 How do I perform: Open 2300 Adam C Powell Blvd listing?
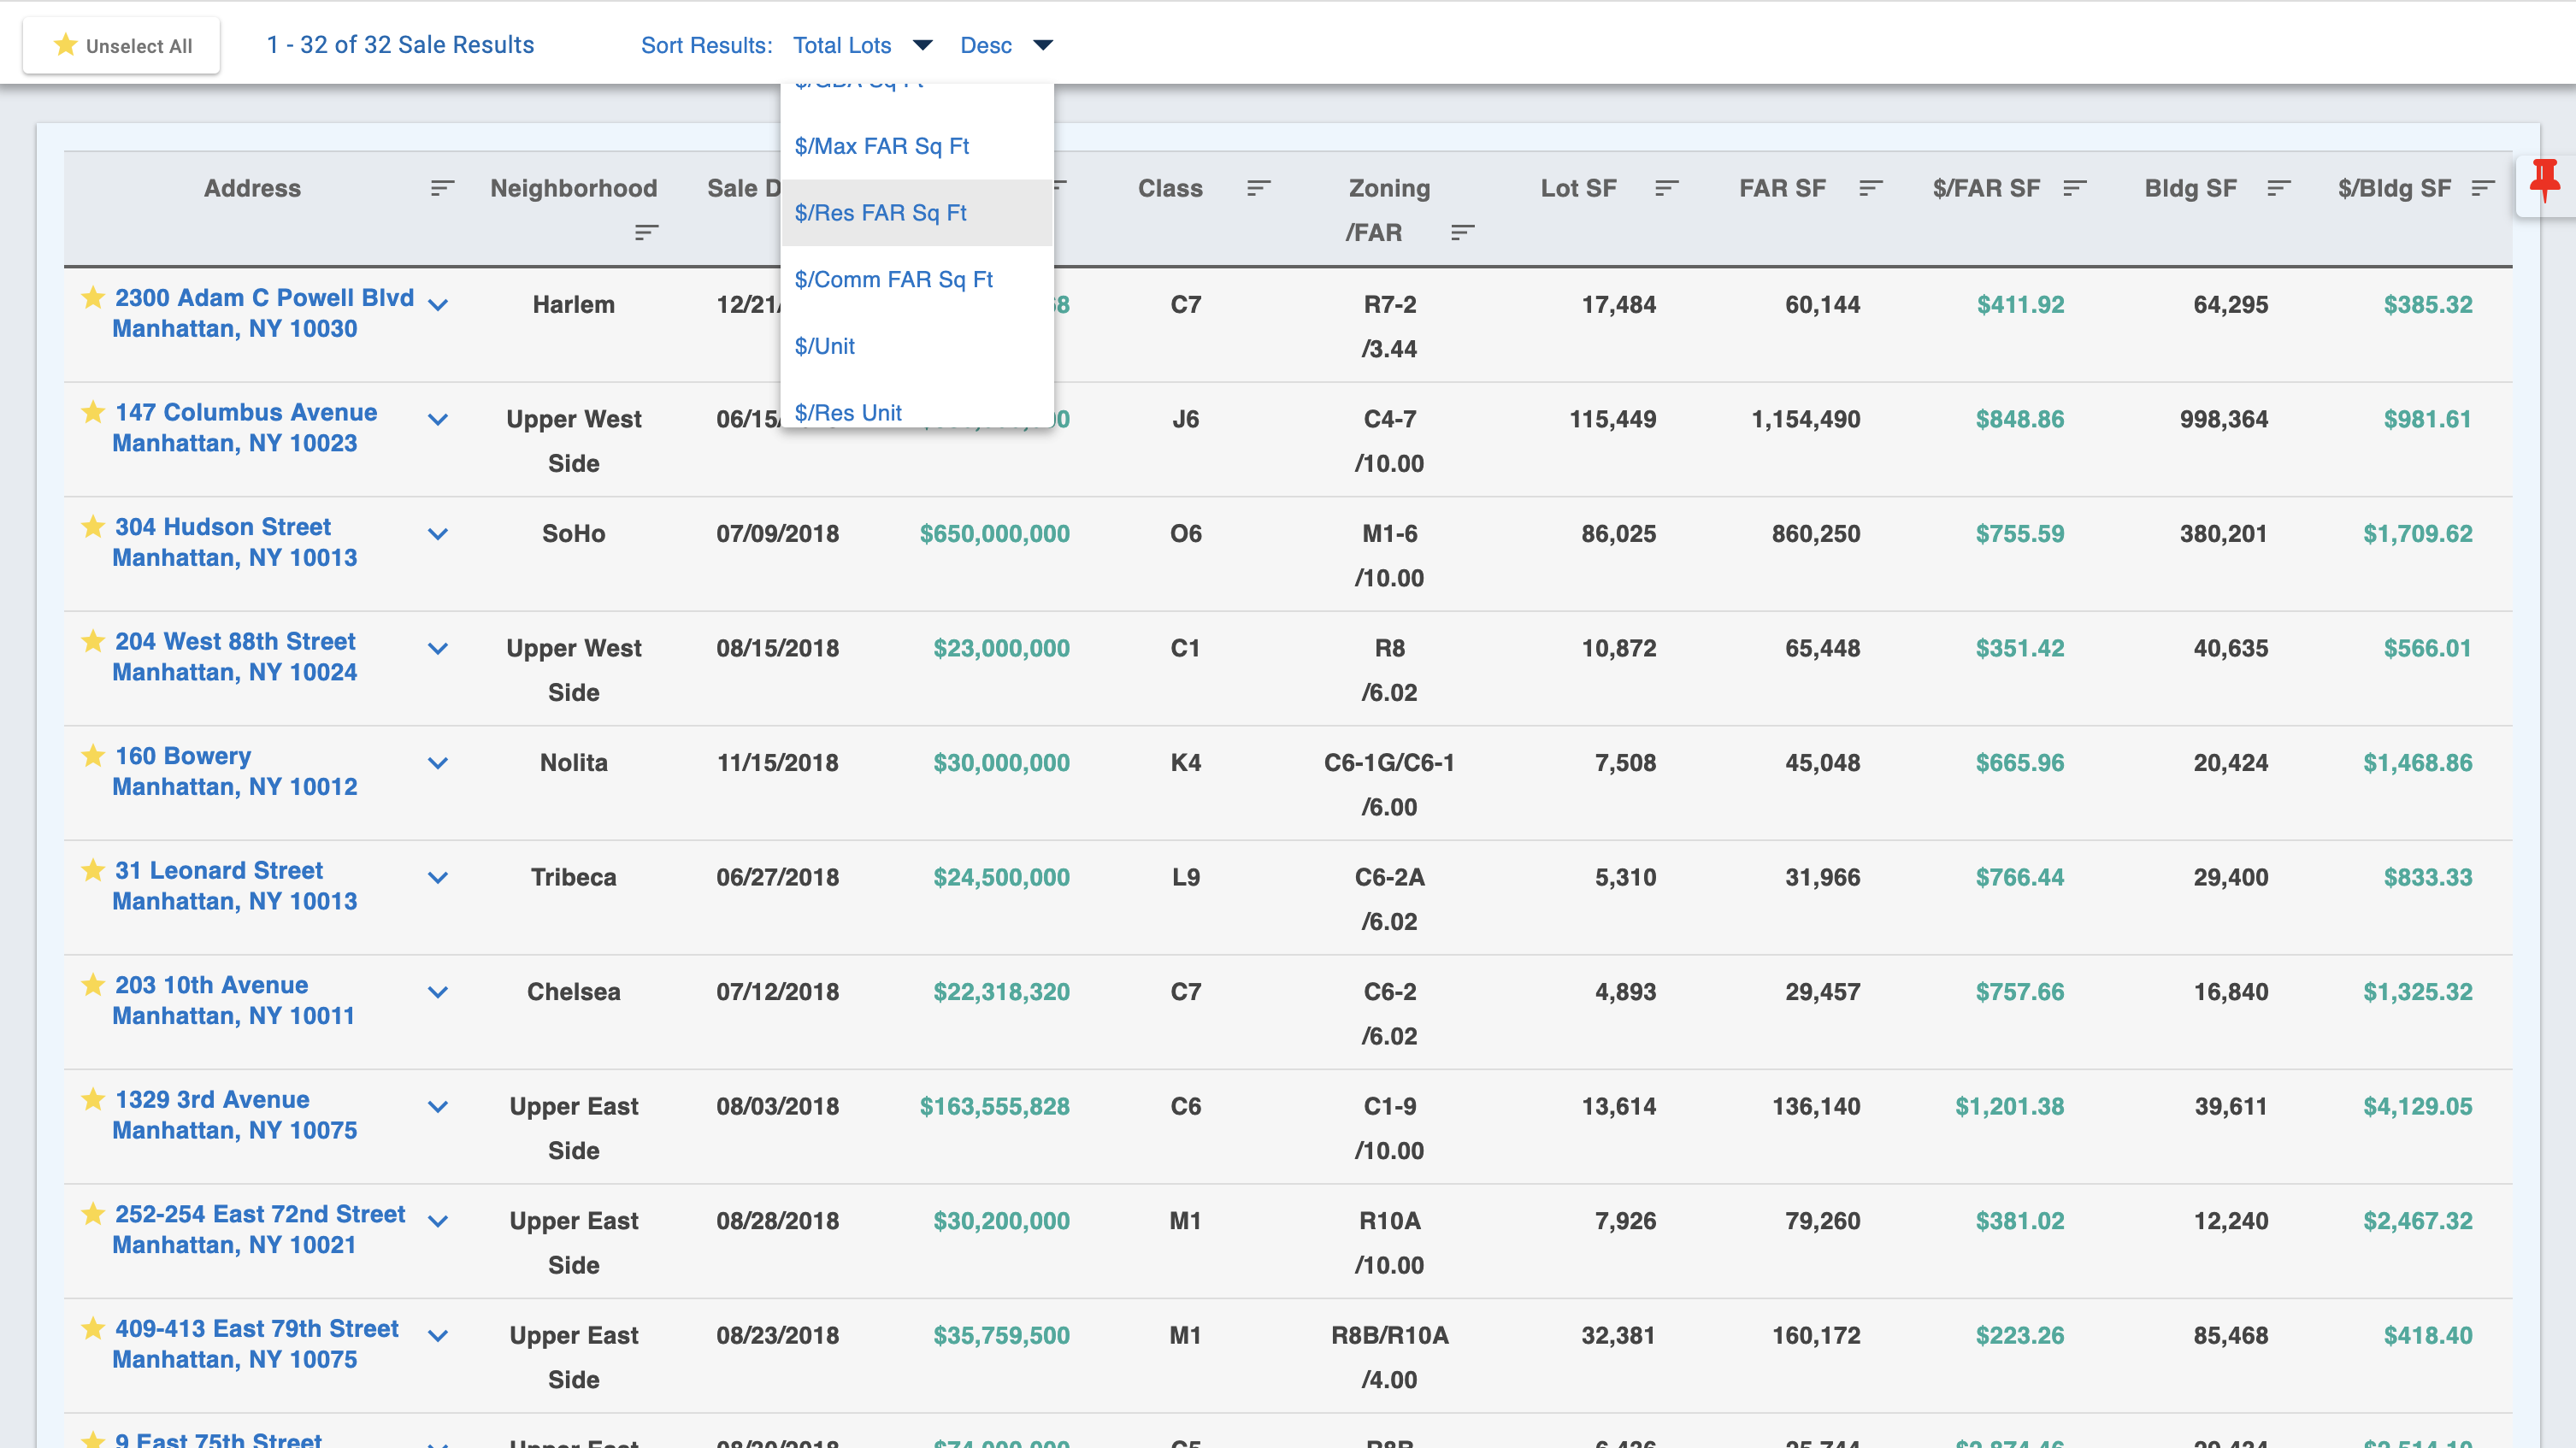tap(263, 312)
